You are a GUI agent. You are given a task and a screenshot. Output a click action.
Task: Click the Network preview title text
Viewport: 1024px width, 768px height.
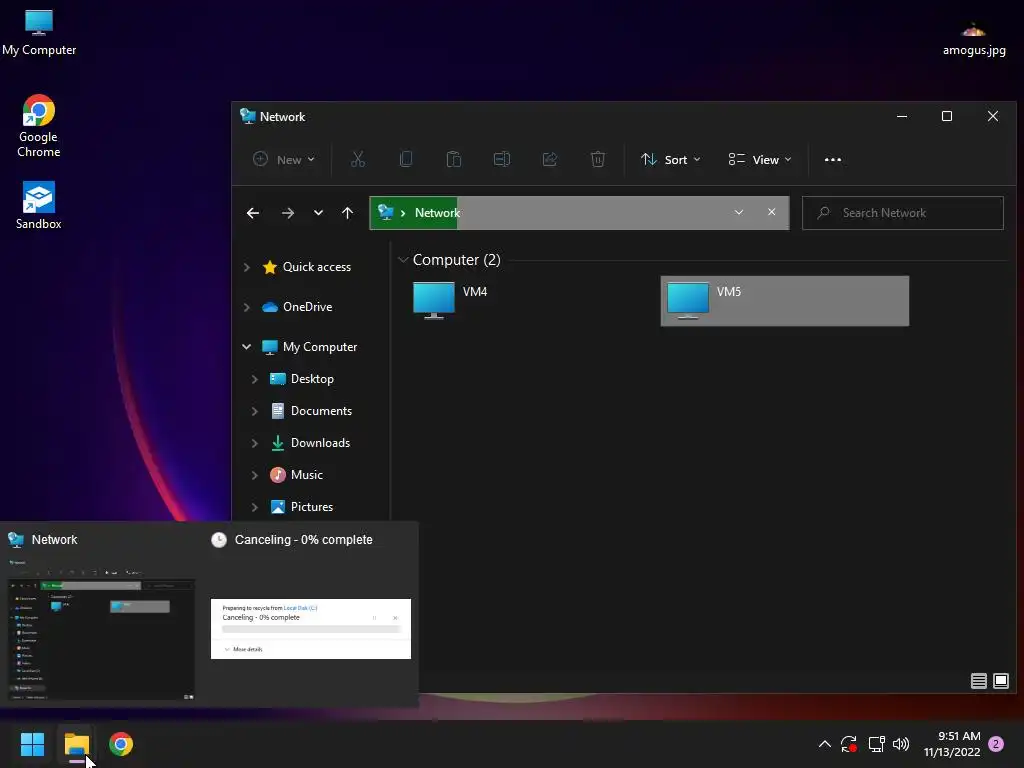point(54,540)
